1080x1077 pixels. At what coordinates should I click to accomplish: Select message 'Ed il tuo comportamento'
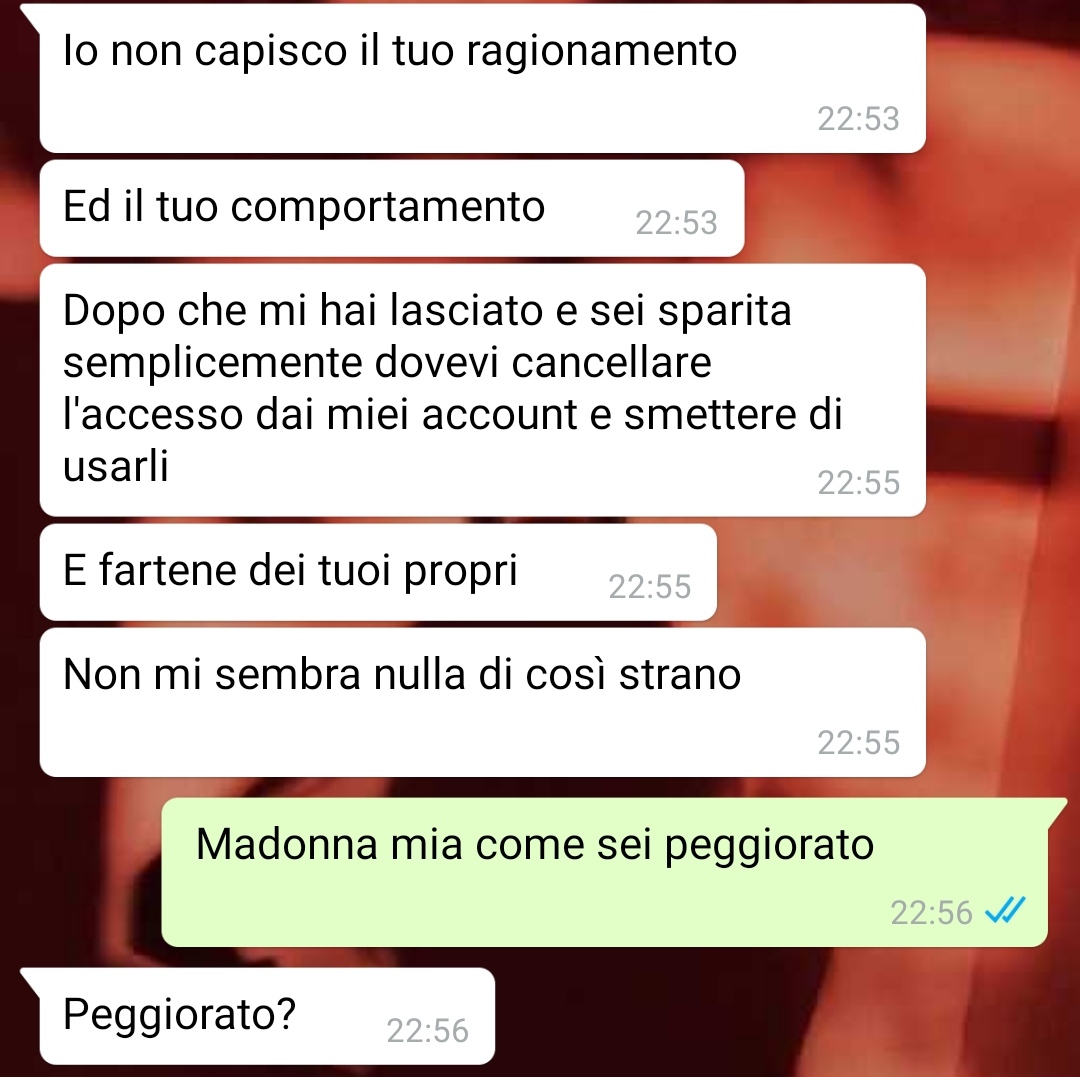tap(392, 209)
